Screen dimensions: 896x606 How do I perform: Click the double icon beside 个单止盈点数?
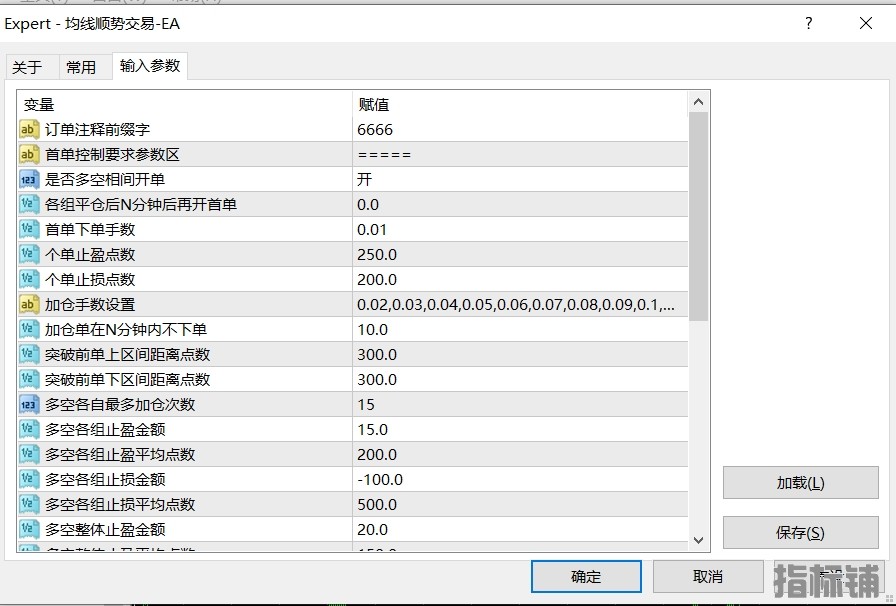29,254
